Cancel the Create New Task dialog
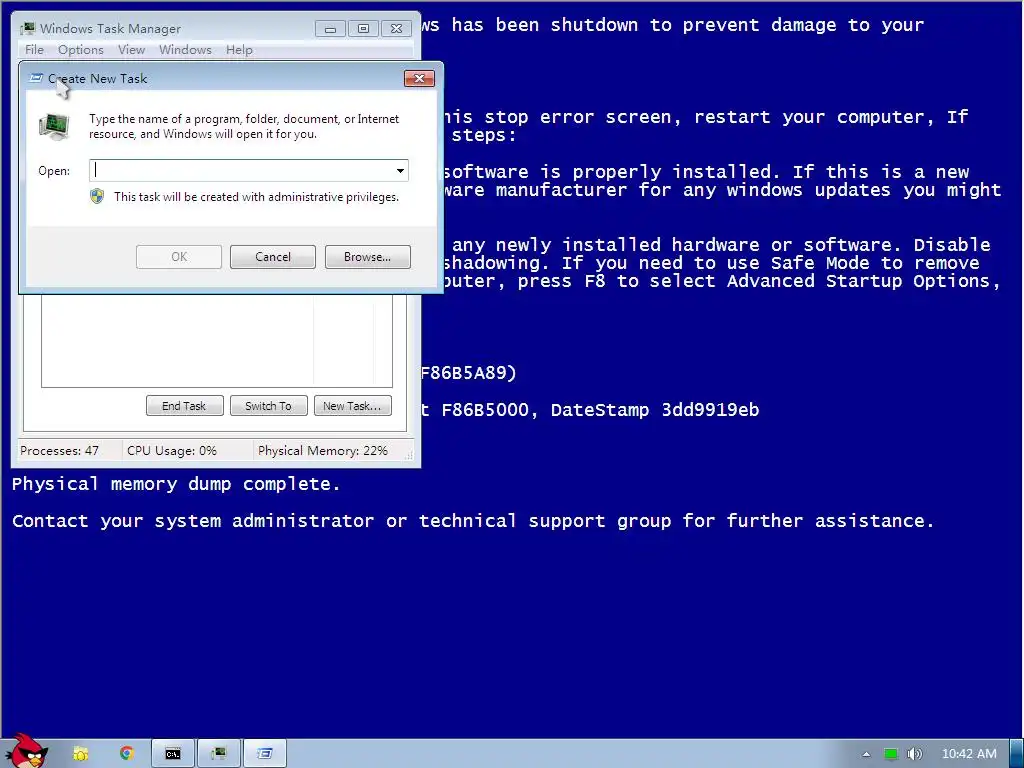The image size is (1024, 768). tap(273, 257)
